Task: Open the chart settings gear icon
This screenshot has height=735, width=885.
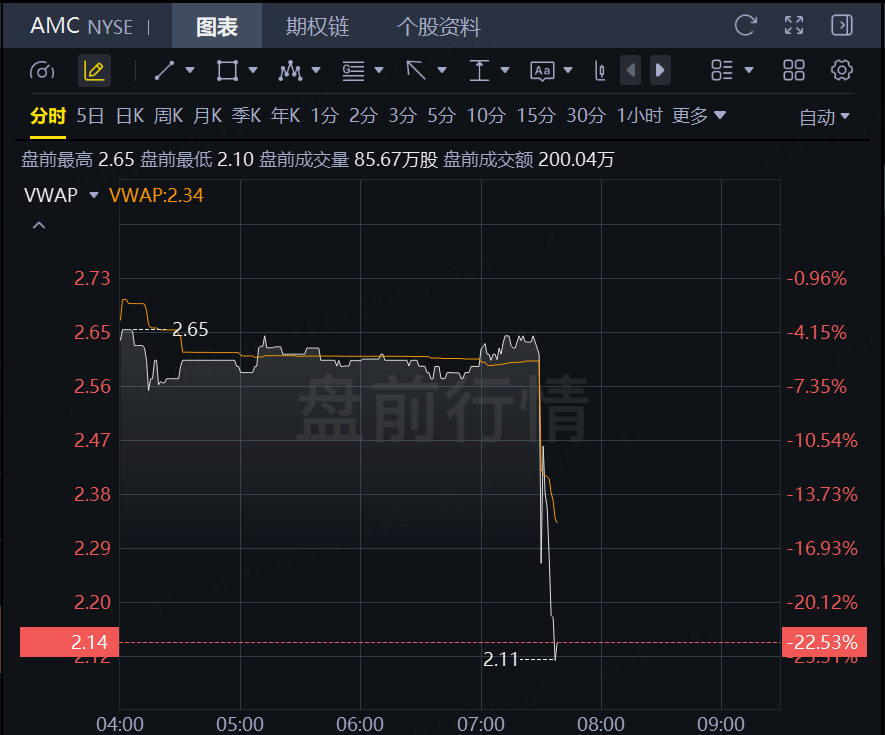Action: [842, 71]
